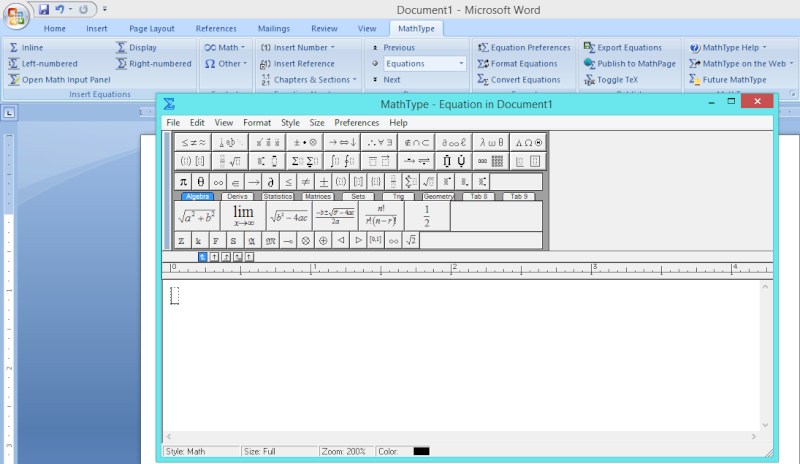Open the arrow symbols palette

click(x=342, y=142)
